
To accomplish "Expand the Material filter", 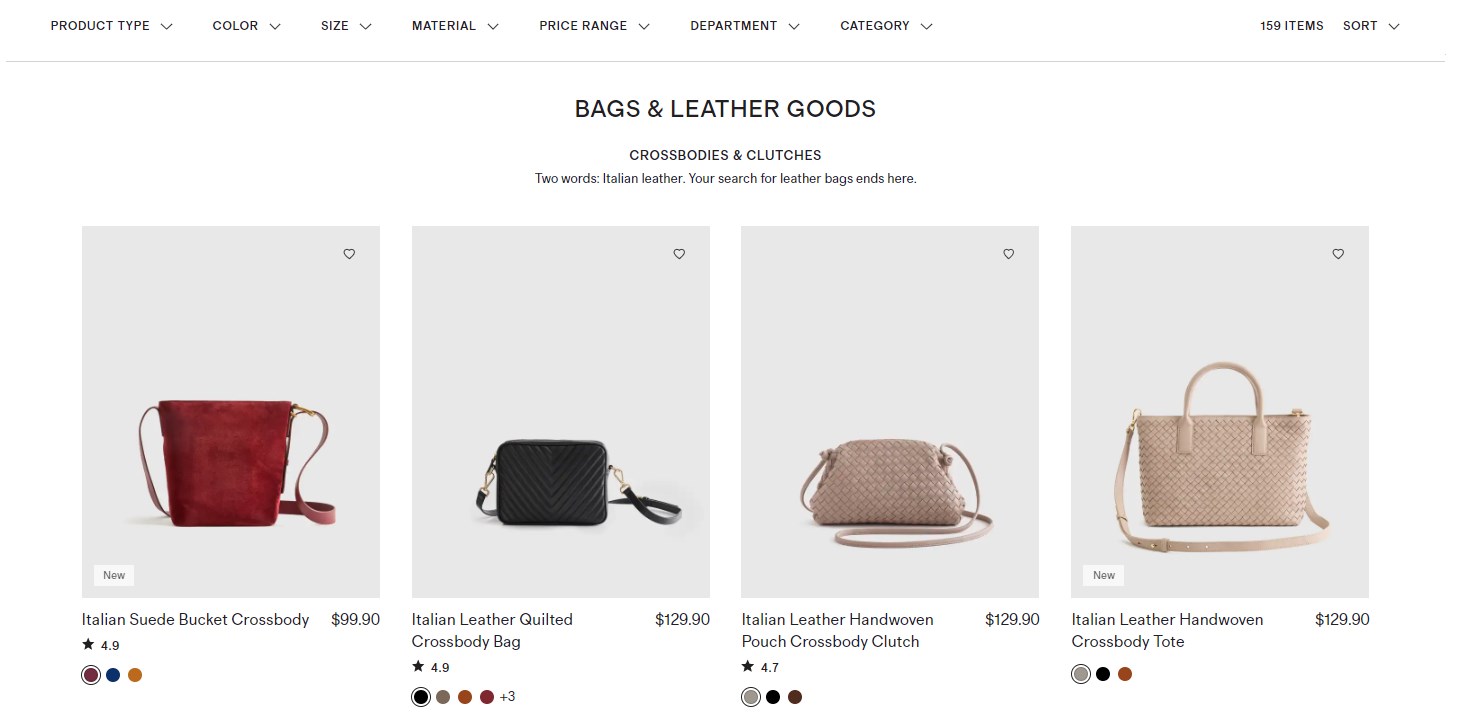I will 455,26.
